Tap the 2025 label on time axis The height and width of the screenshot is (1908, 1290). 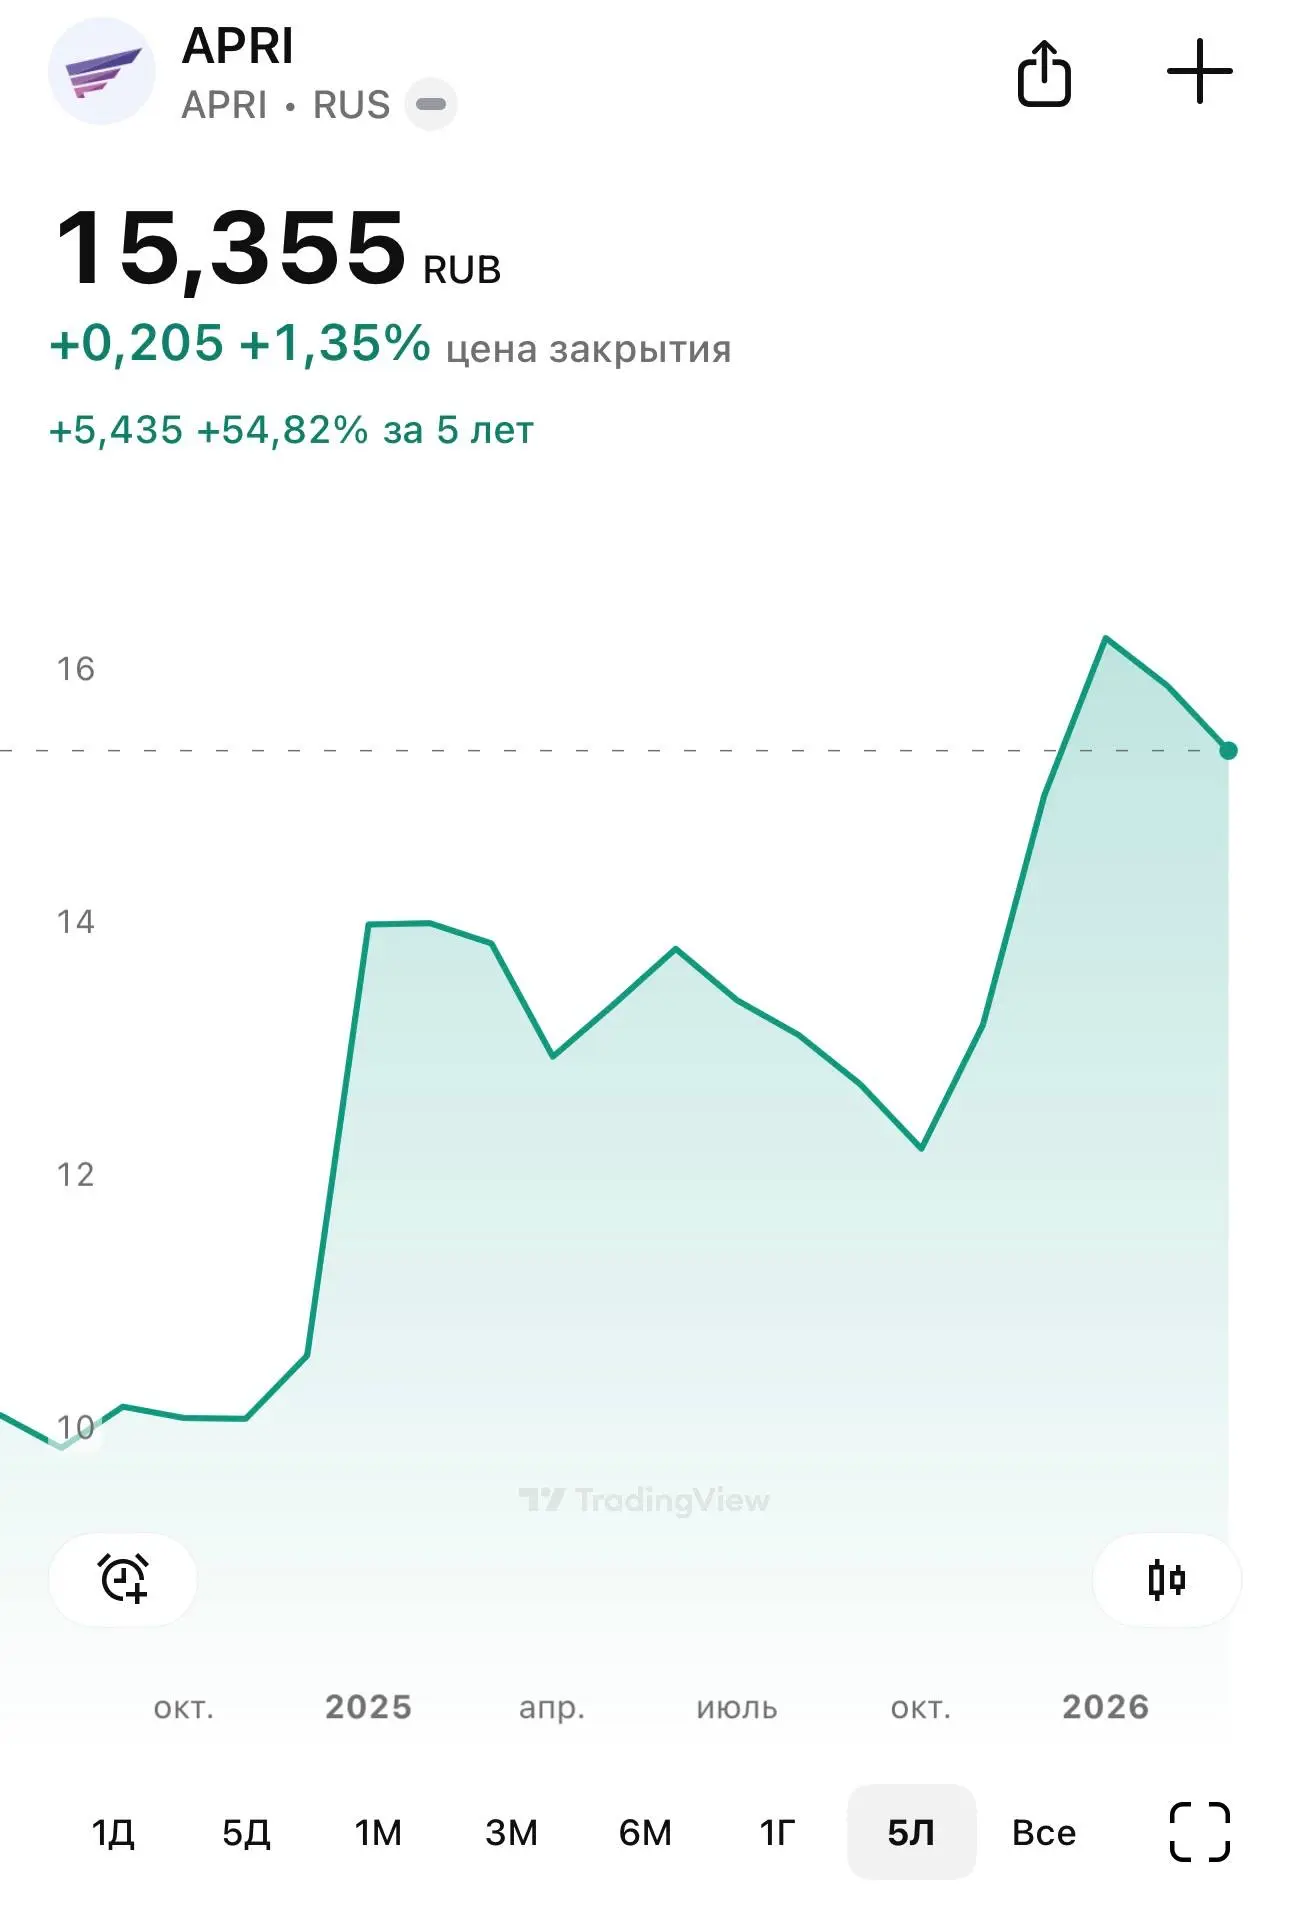(368, 1706)
